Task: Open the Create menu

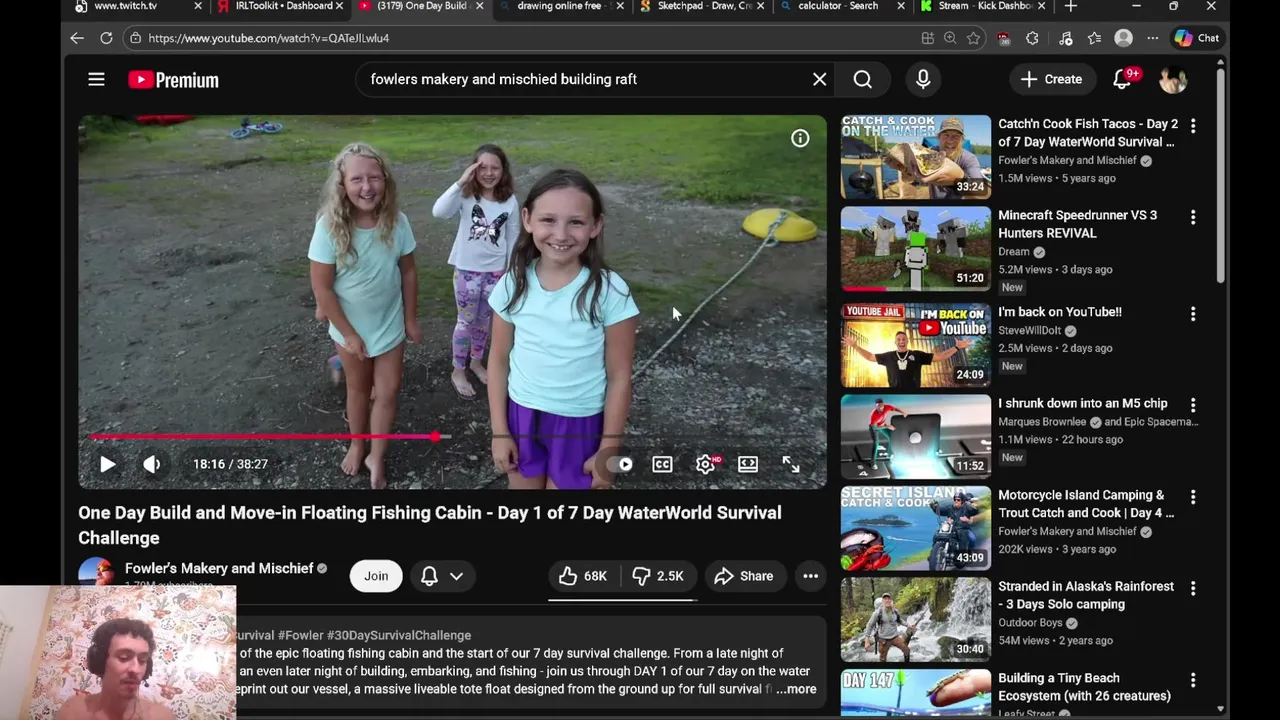Action: (1051, 79)
